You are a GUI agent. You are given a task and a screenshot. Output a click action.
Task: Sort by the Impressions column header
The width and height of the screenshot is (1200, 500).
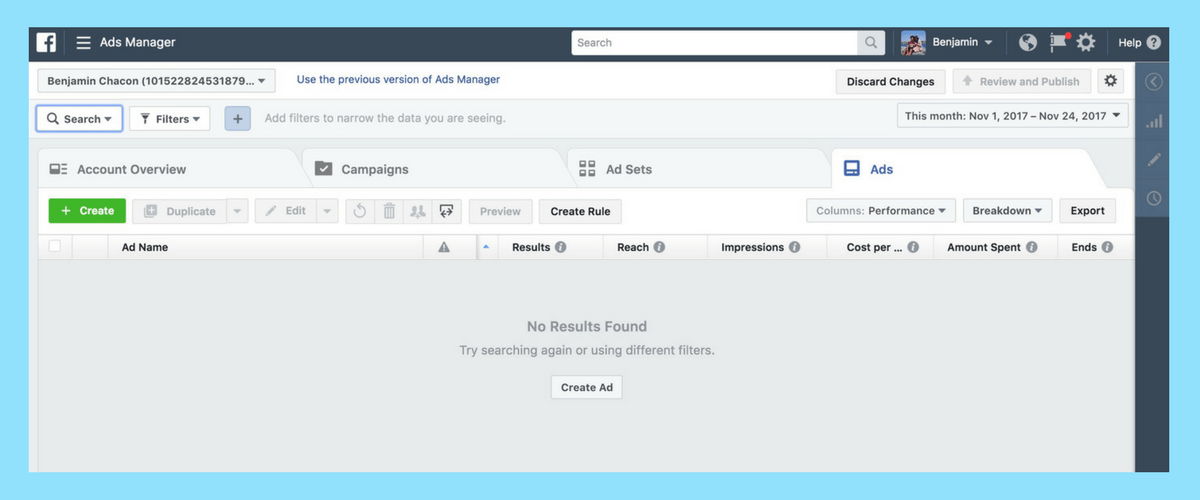click(x=752, y=247)
